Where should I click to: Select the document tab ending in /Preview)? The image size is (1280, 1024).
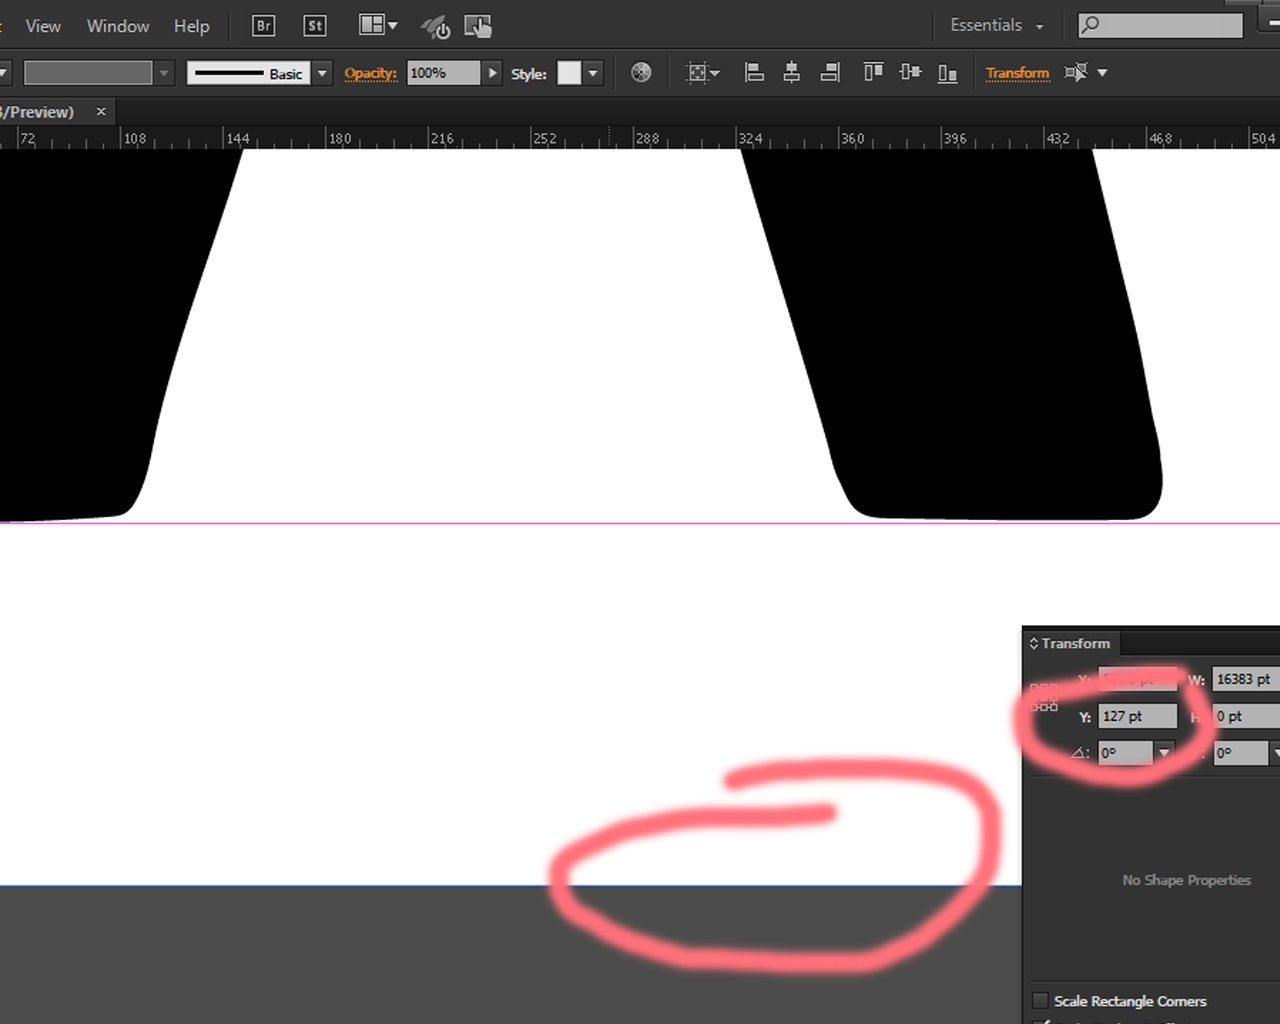pyautogui.click(x=38, y=112)
